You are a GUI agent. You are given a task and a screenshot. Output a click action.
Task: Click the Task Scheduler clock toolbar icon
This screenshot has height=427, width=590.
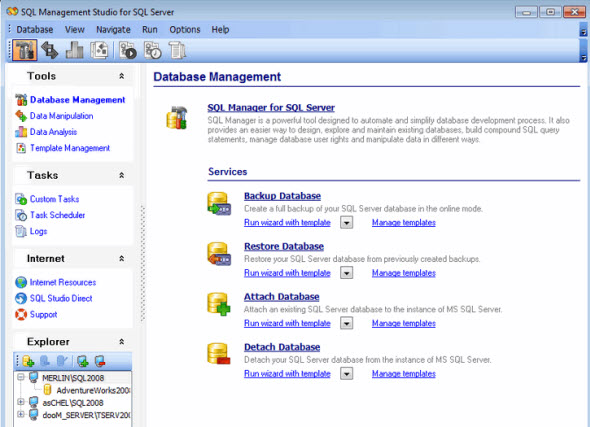pyautogui.click(x=153, y=50)
